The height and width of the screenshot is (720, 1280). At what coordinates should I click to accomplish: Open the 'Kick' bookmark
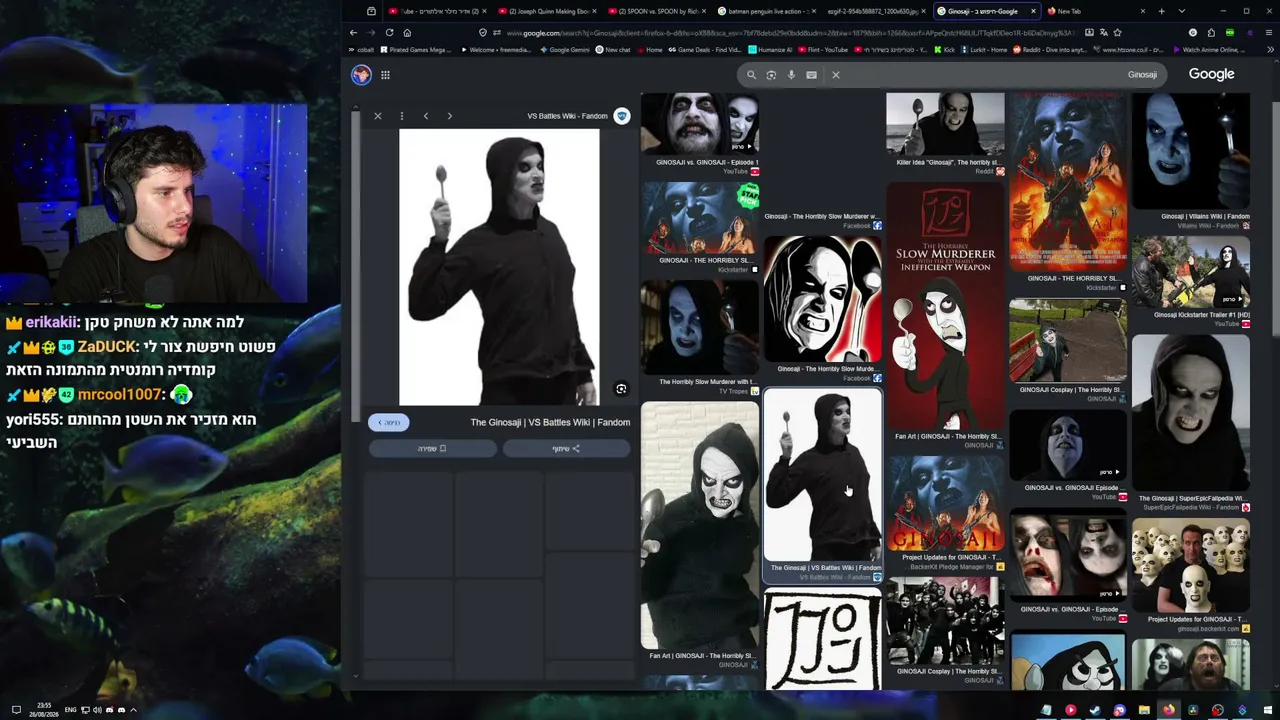[x=945, y=50]
